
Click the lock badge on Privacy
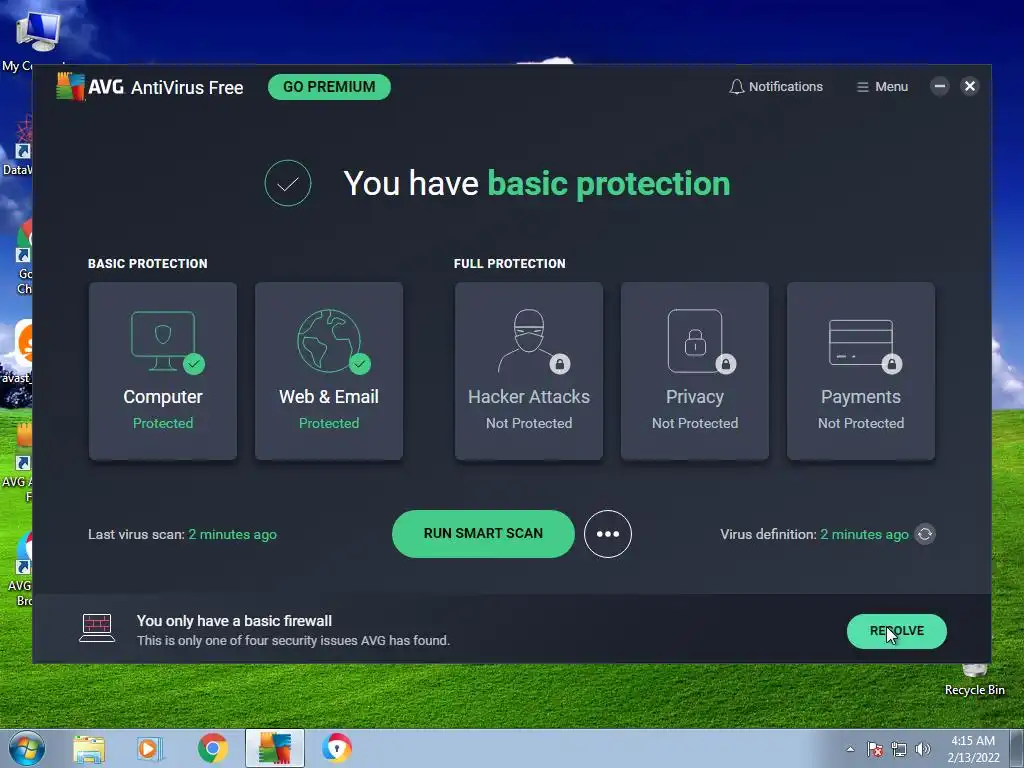[x=726, y=364]
